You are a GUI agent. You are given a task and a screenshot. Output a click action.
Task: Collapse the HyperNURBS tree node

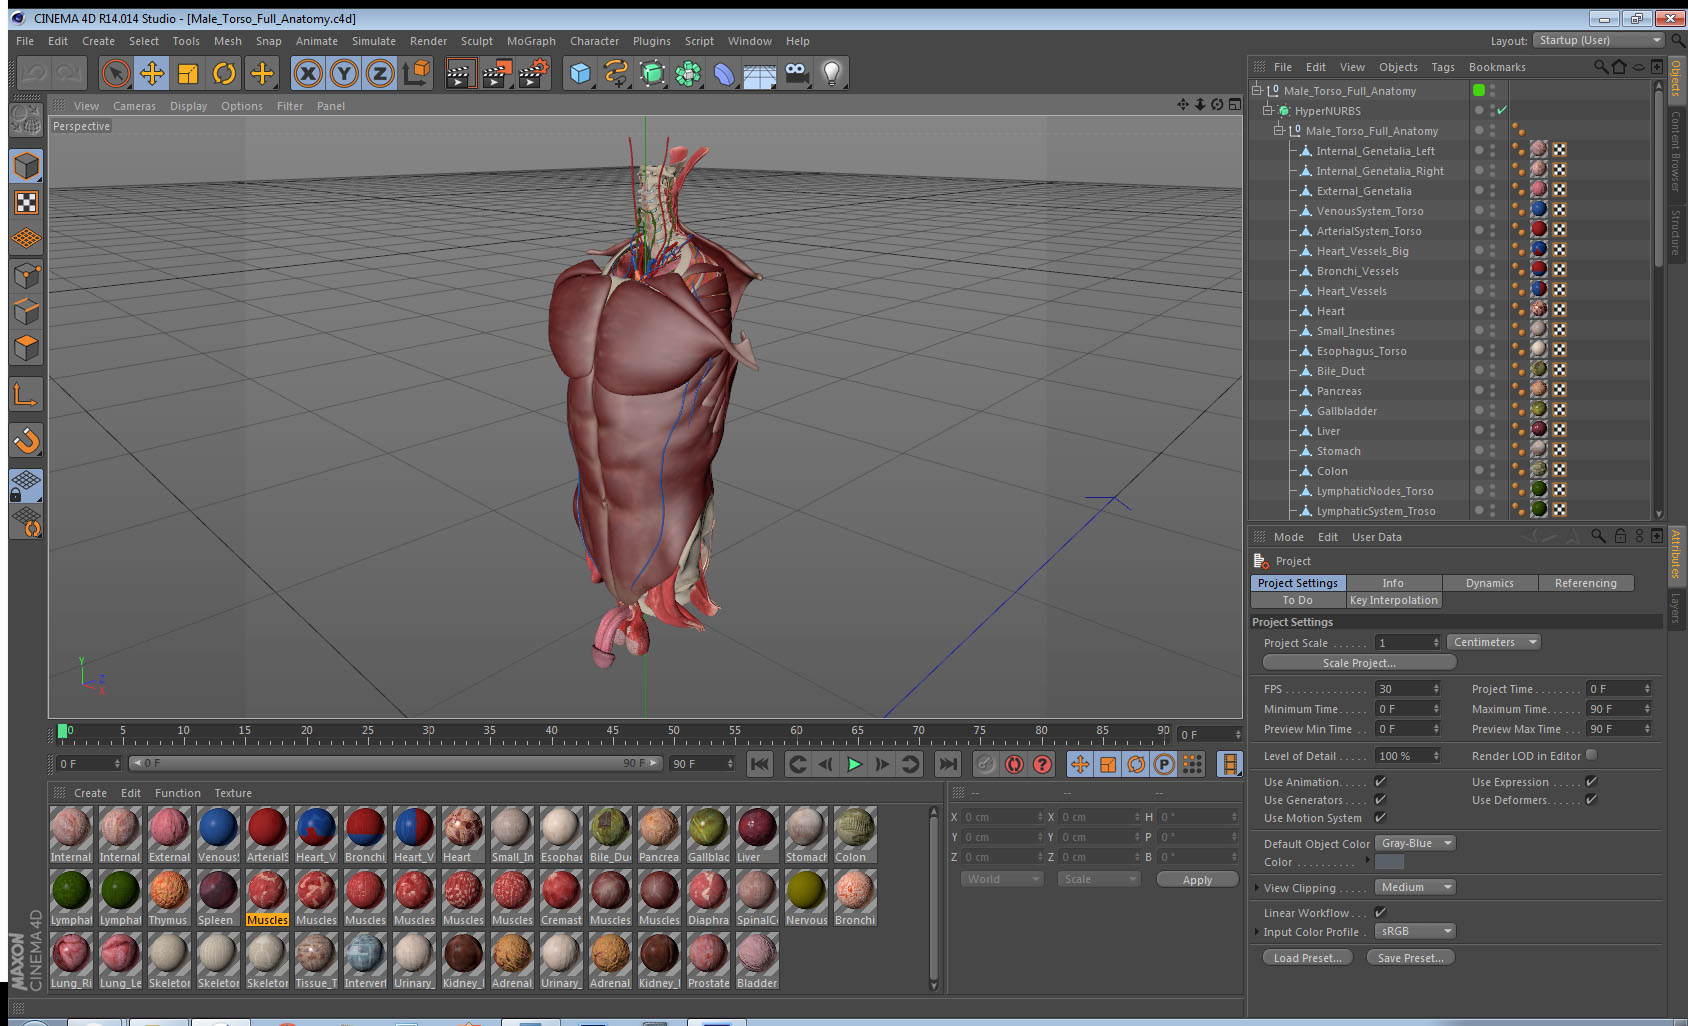(1268, 110)
